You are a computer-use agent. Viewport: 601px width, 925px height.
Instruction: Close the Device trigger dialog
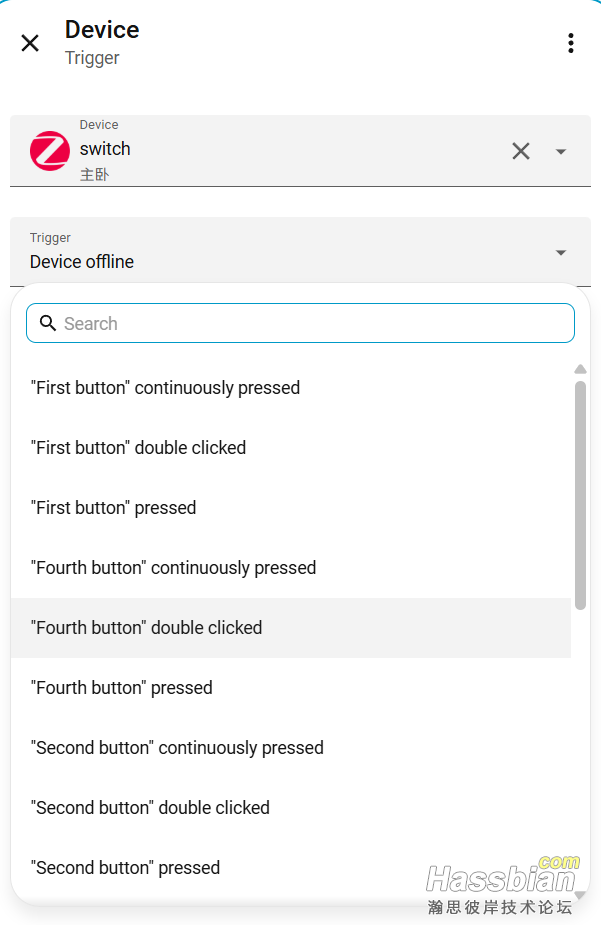point(30,43)
